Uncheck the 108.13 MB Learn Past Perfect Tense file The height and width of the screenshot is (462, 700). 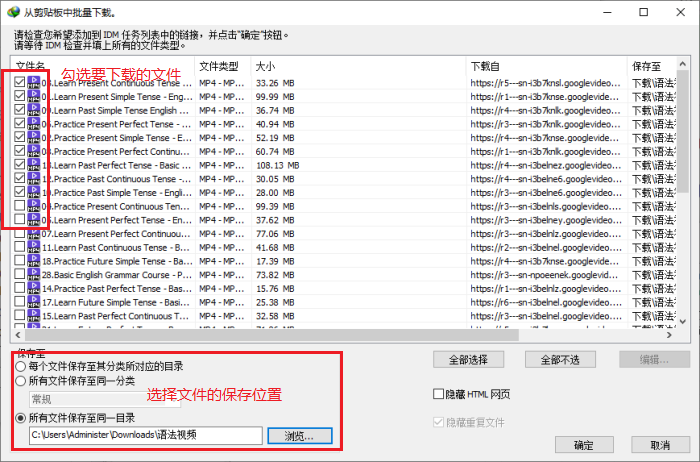click(19, 164)
